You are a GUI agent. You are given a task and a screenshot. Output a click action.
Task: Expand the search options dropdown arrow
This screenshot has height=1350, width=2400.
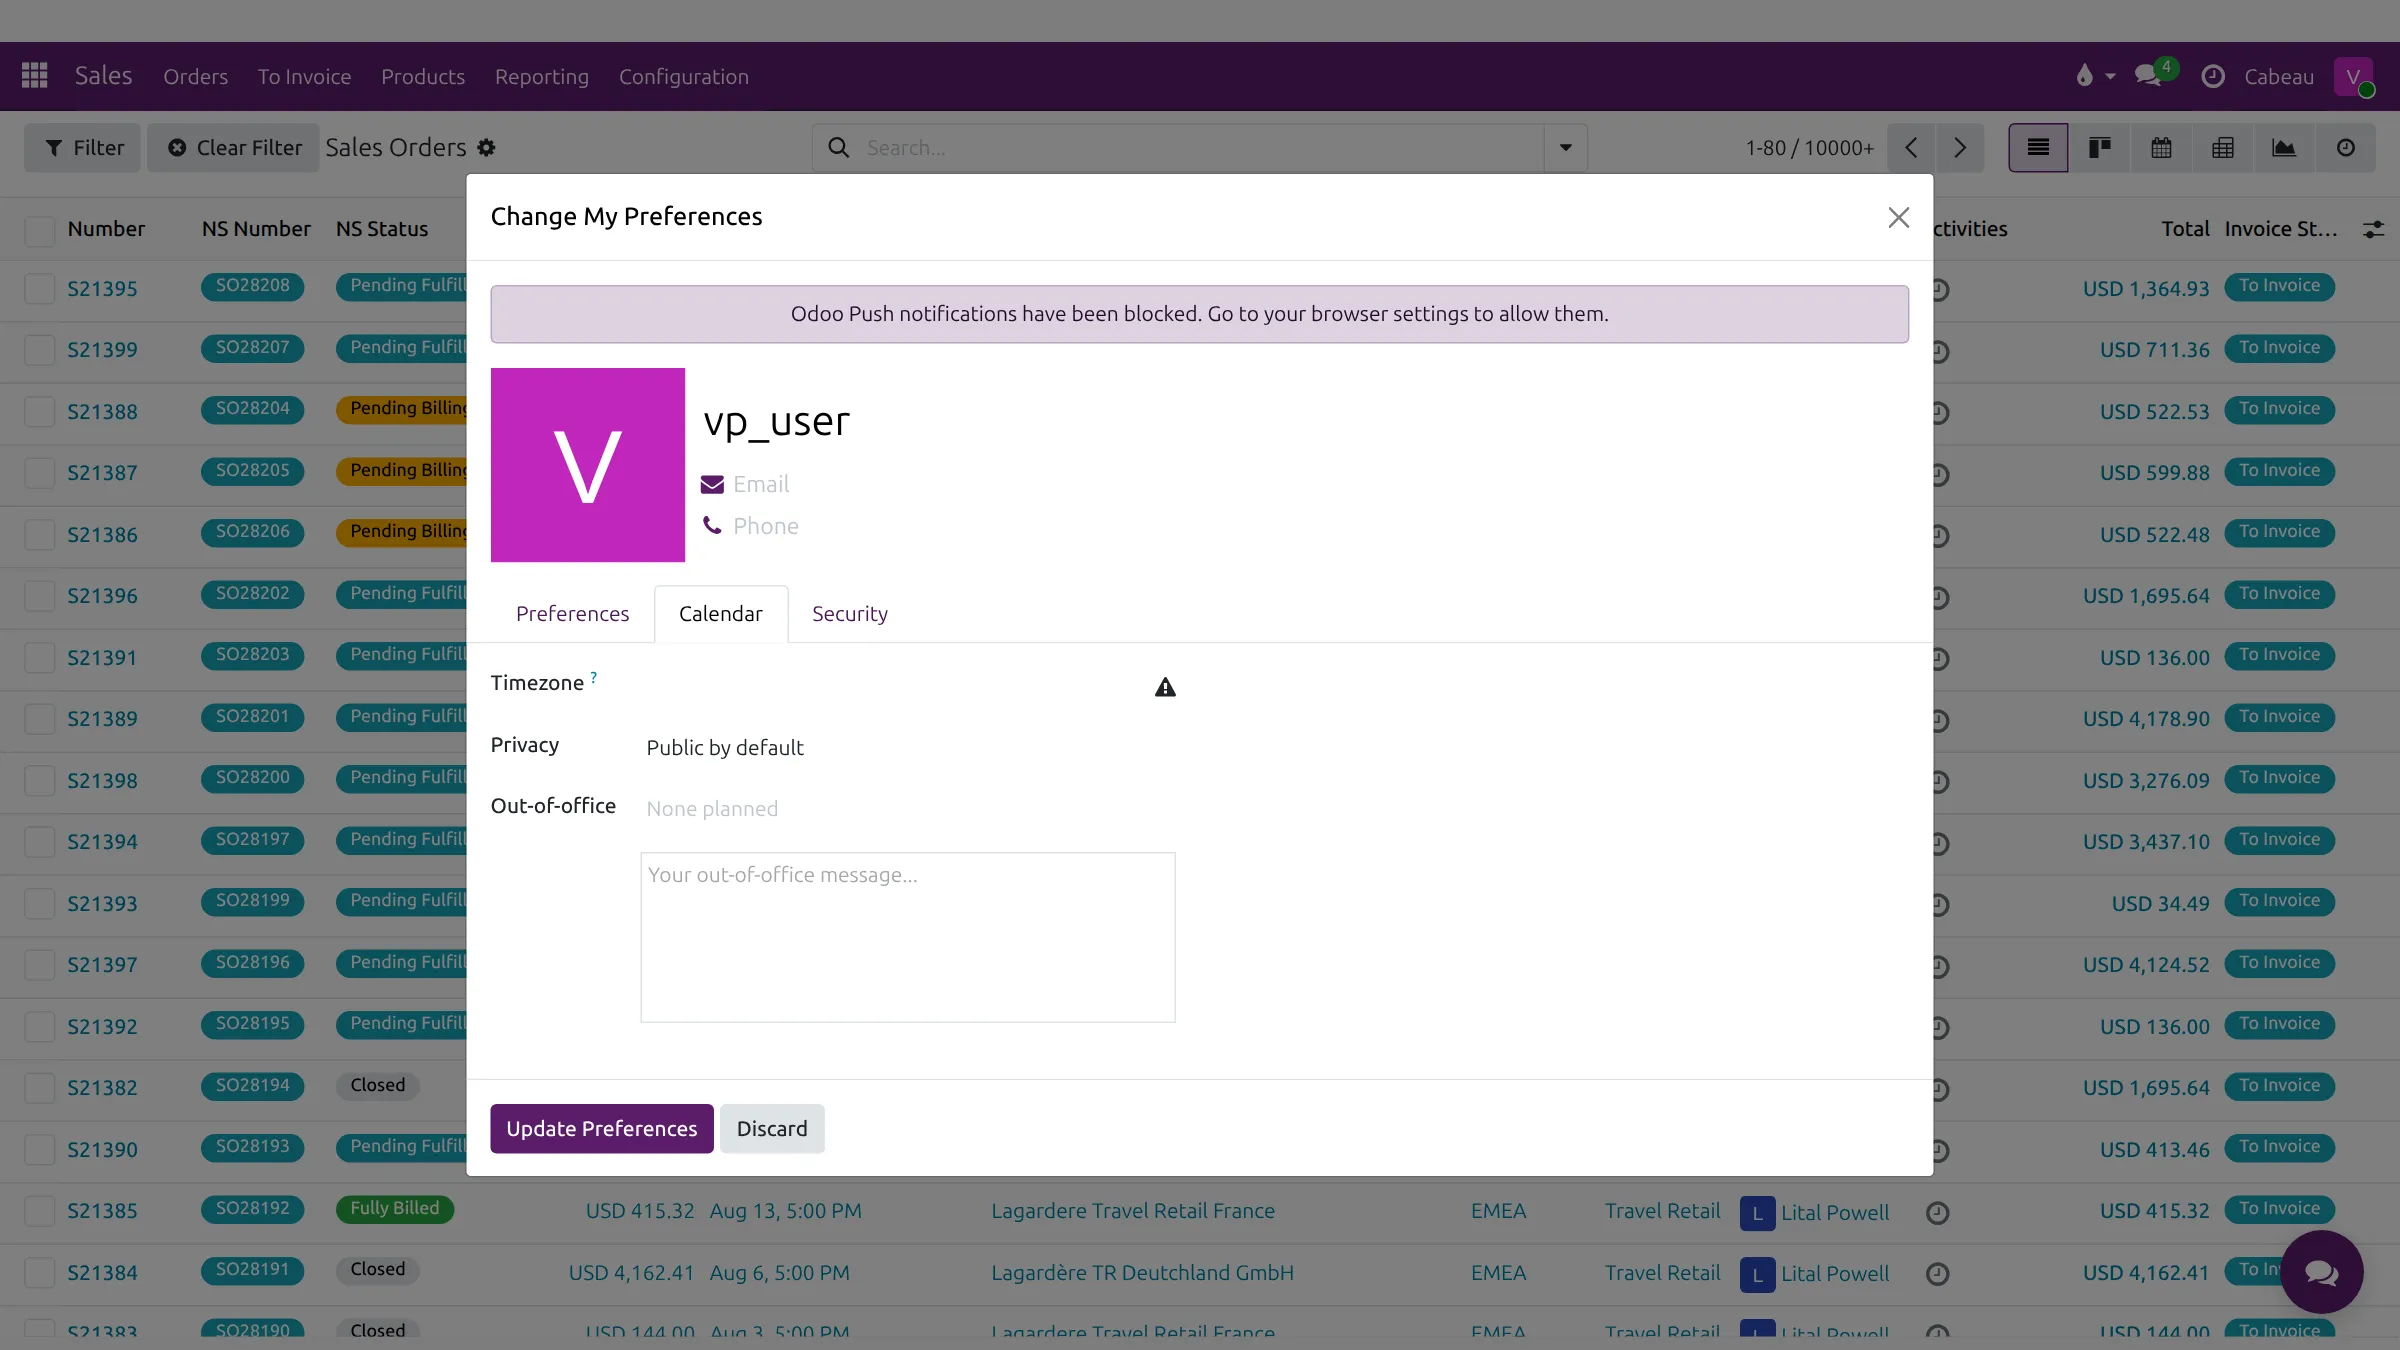1566,148
